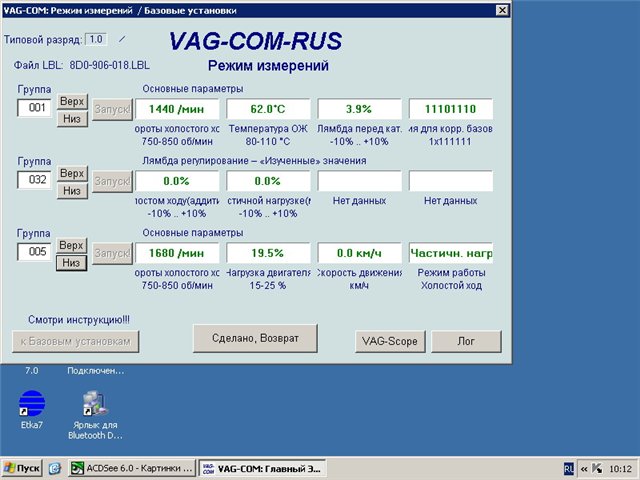Image resolution: width=640 pixels, height=480 pixels.
Task: Click the к Базовым установкам button
Action: click(76, 341)
